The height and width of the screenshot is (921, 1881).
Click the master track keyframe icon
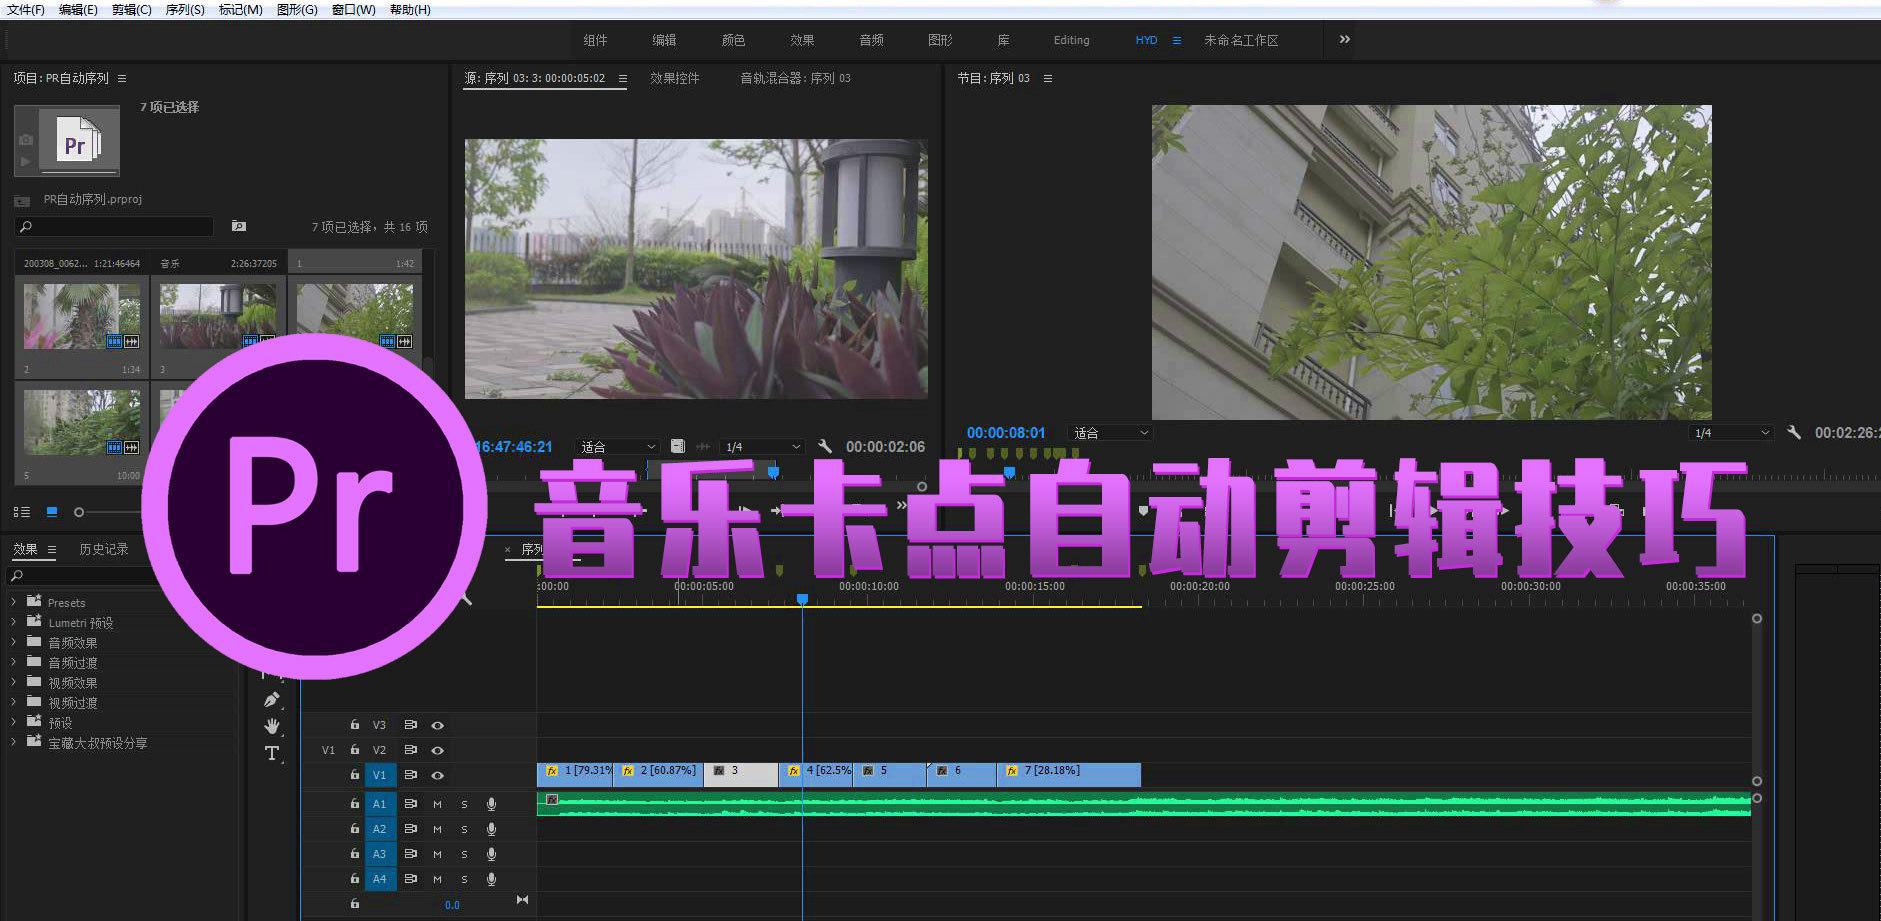pyautogui.click(x=522, y=900)
